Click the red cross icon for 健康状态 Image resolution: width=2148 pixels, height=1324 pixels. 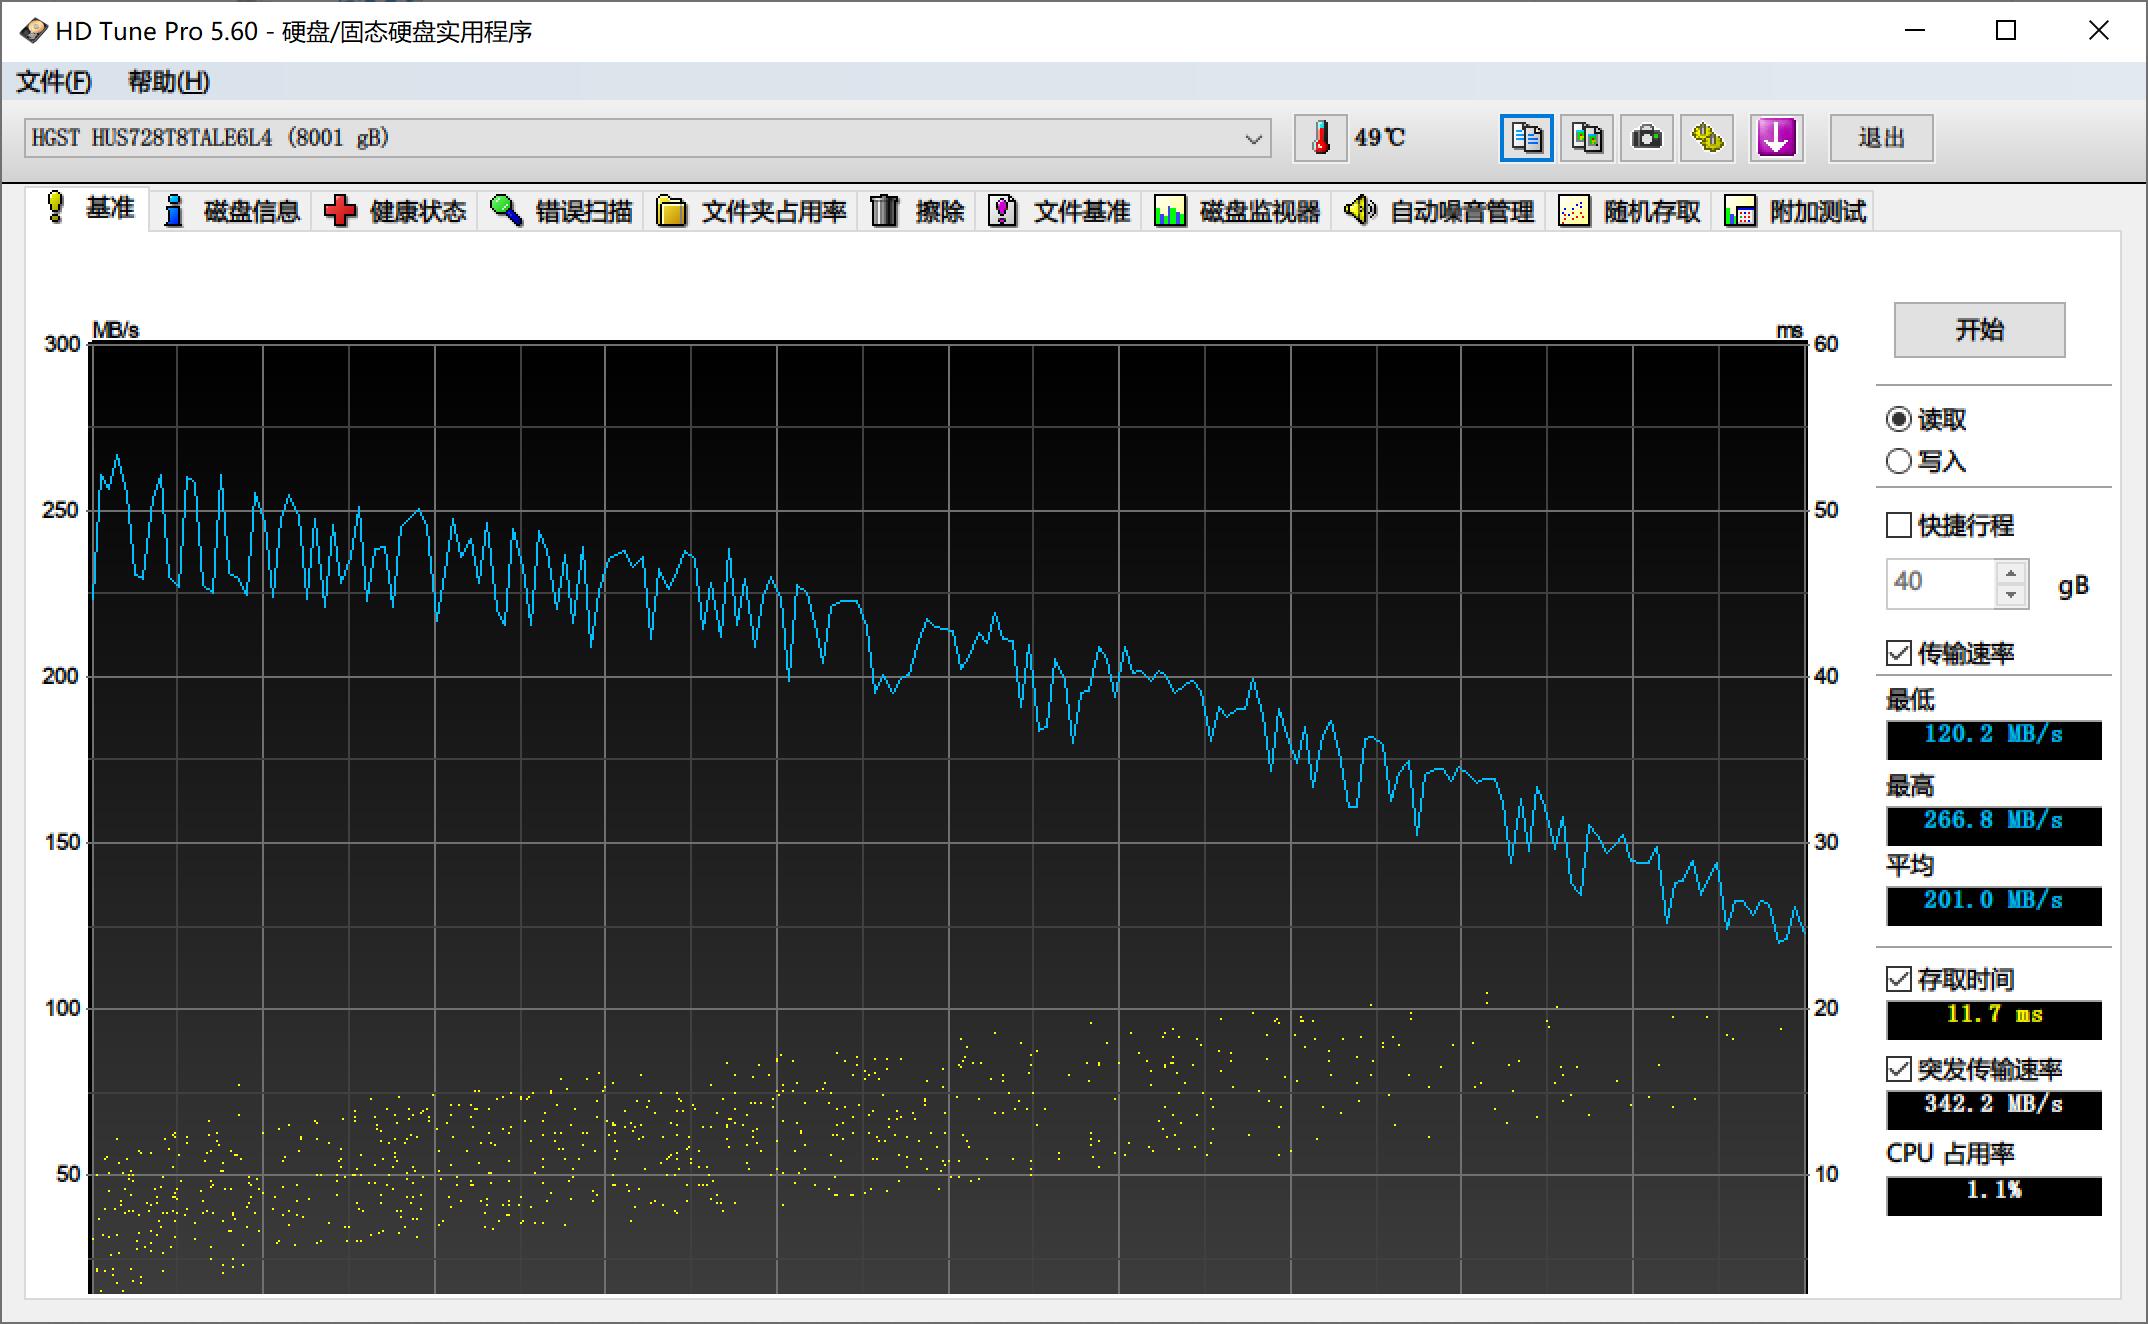340,211
